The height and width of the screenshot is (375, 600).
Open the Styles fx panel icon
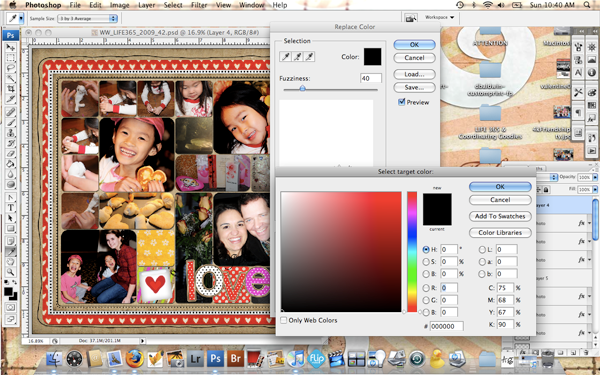[592, 119]
